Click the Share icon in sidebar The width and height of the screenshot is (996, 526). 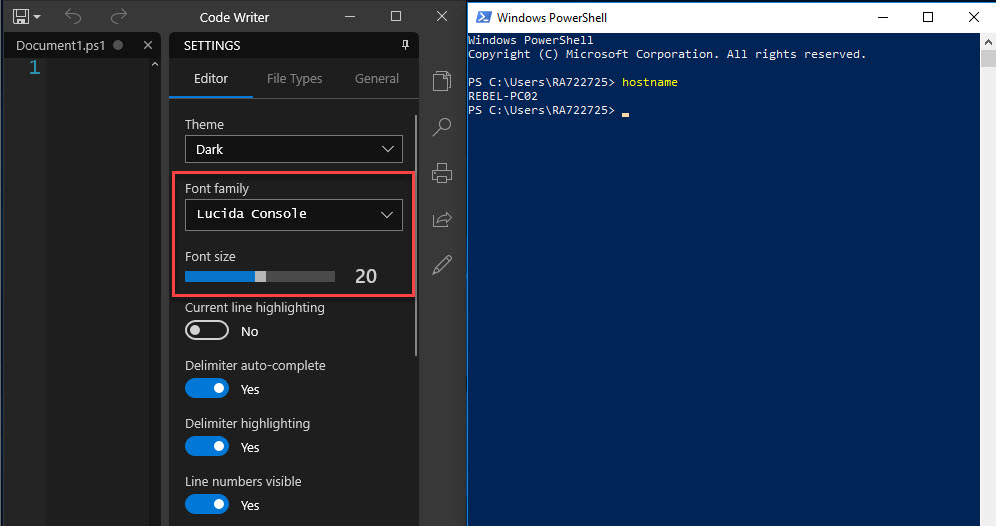coord(442,219)
